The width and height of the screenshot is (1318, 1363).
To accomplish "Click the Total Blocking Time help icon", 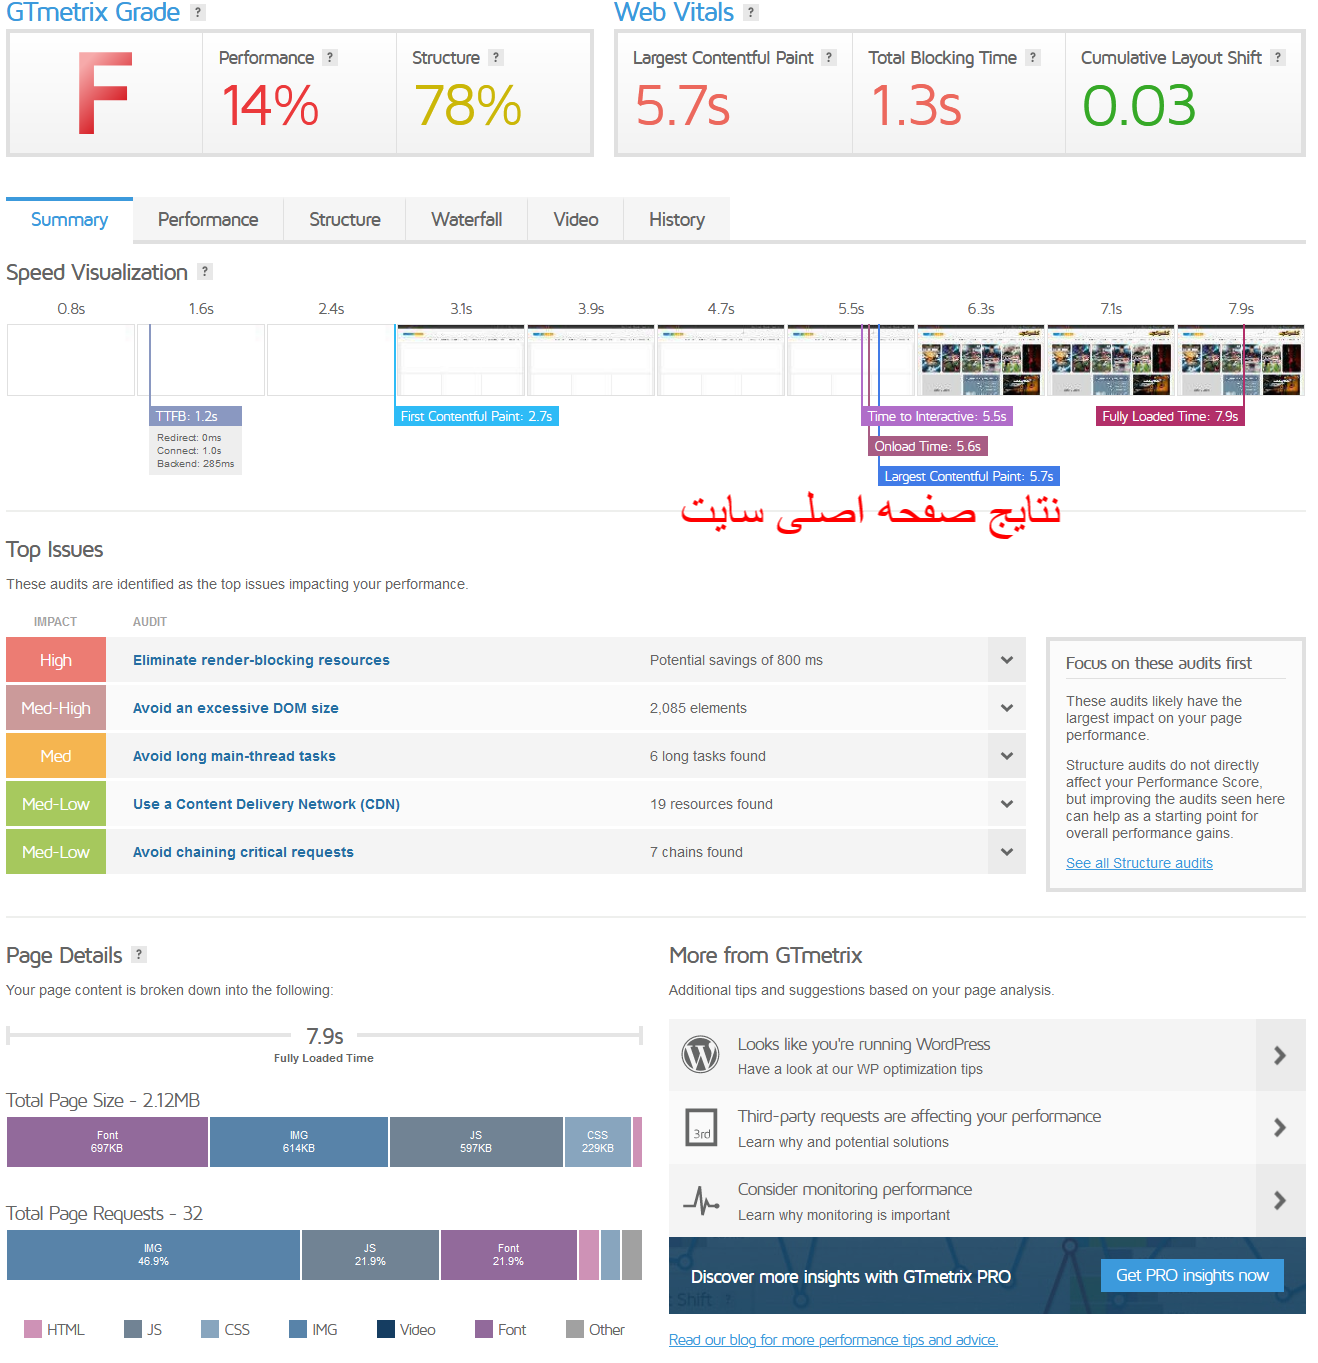I will [x=1033, y=58].
